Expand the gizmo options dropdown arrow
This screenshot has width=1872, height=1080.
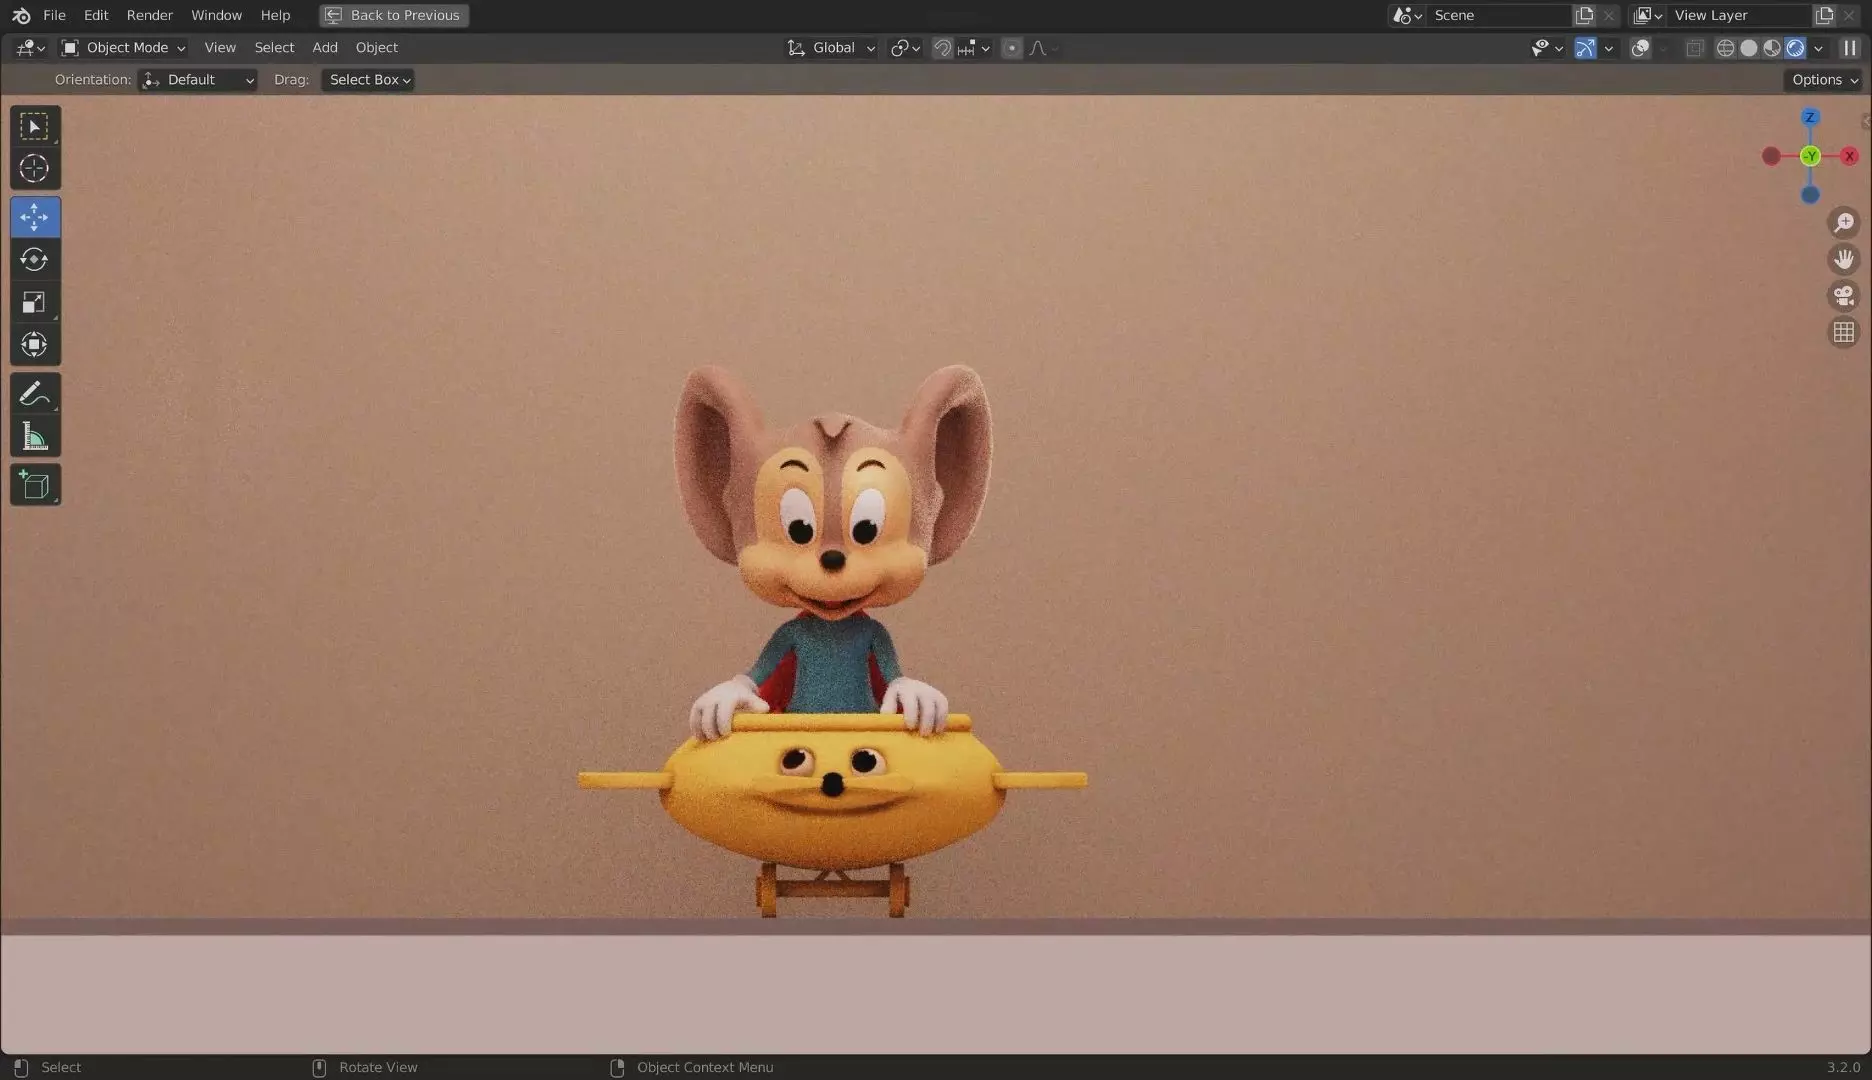tap(1608, 48)
